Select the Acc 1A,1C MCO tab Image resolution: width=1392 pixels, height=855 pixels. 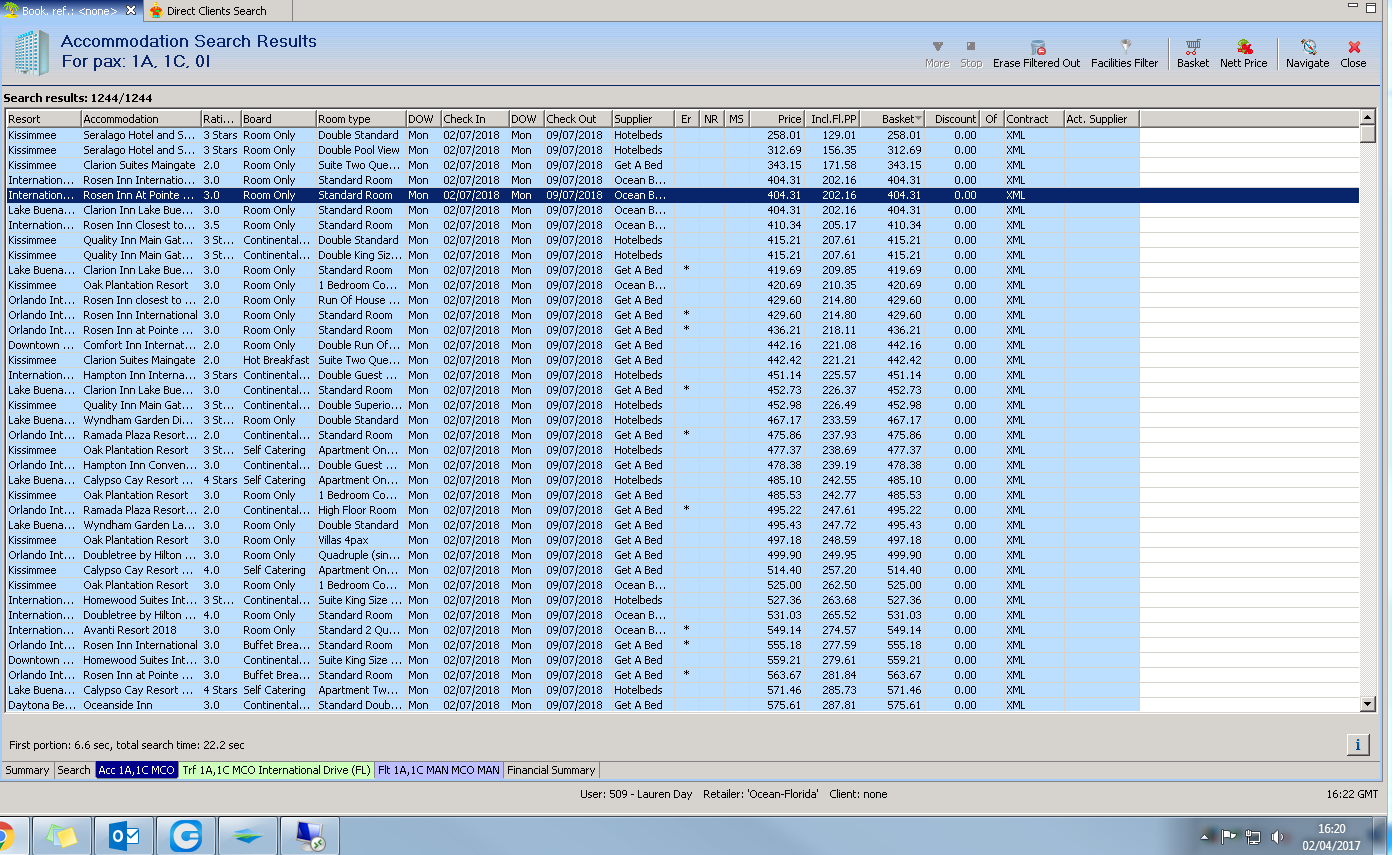pos(136,770)
